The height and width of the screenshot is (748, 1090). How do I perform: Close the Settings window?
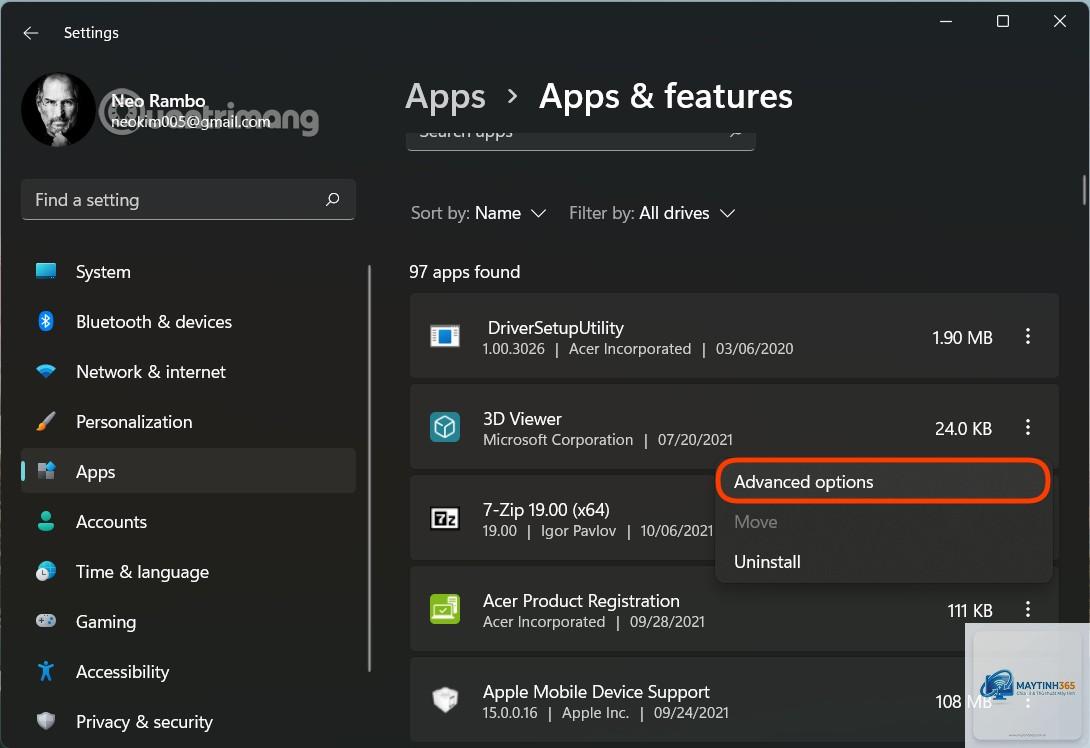click(x=1060, y=21)
